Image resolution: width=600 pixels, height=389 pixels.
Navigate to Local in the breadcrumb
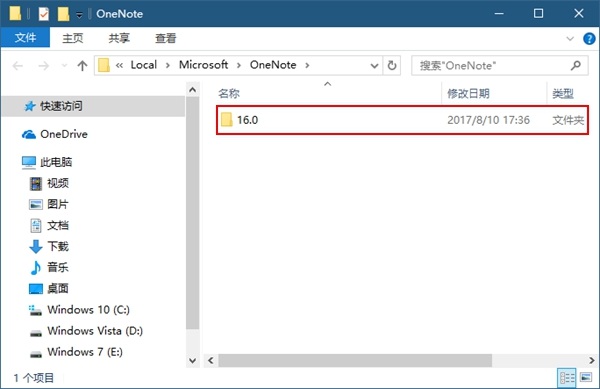pyautogui.click(x=144, y=65)
